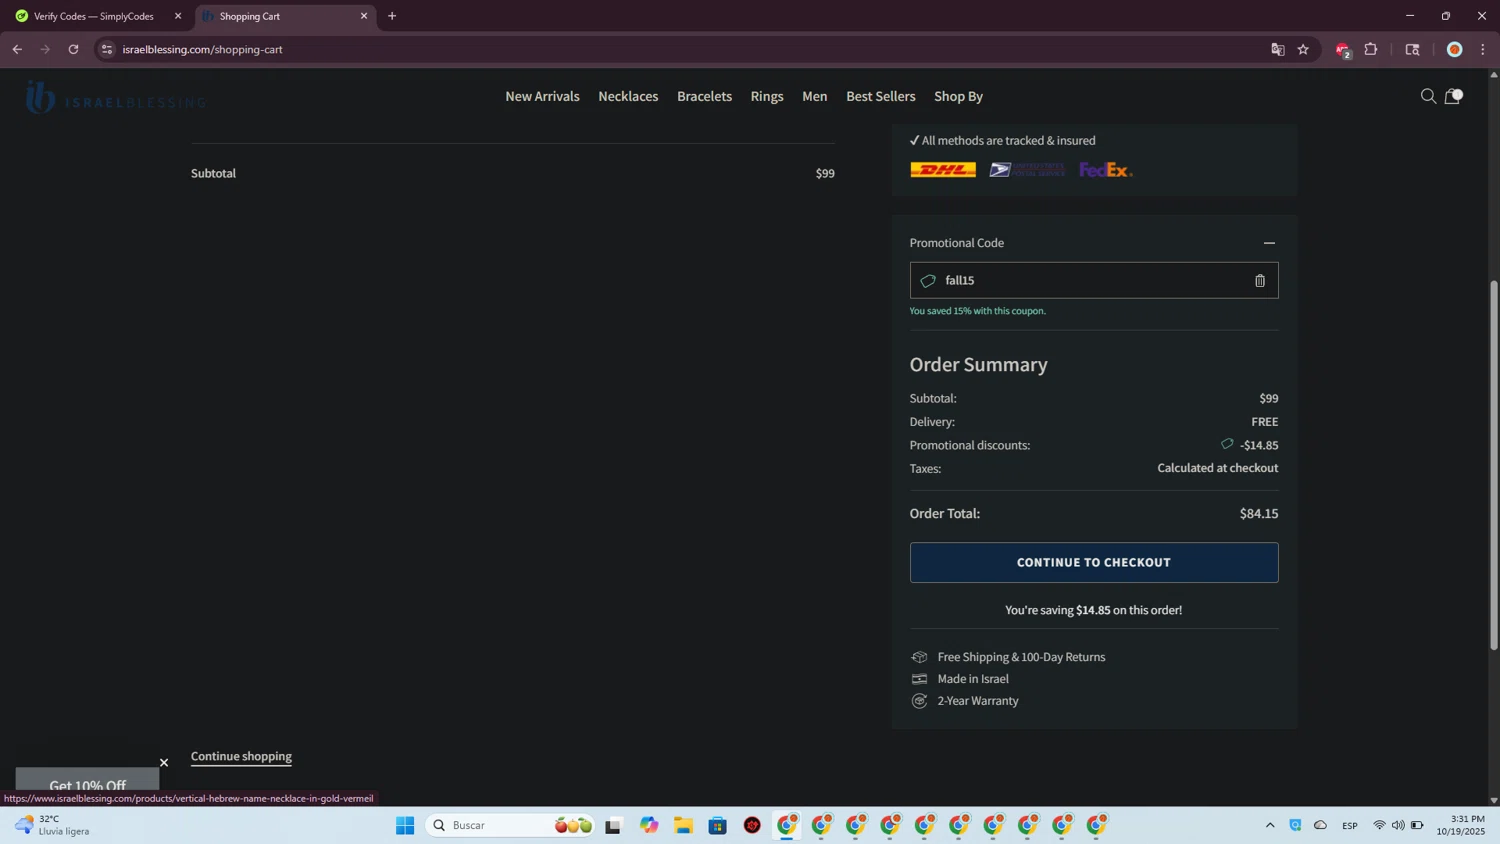Collapse the Promotional Code section
Viewport: 1500px width, 844px height.
click(x=1269, y=243)
